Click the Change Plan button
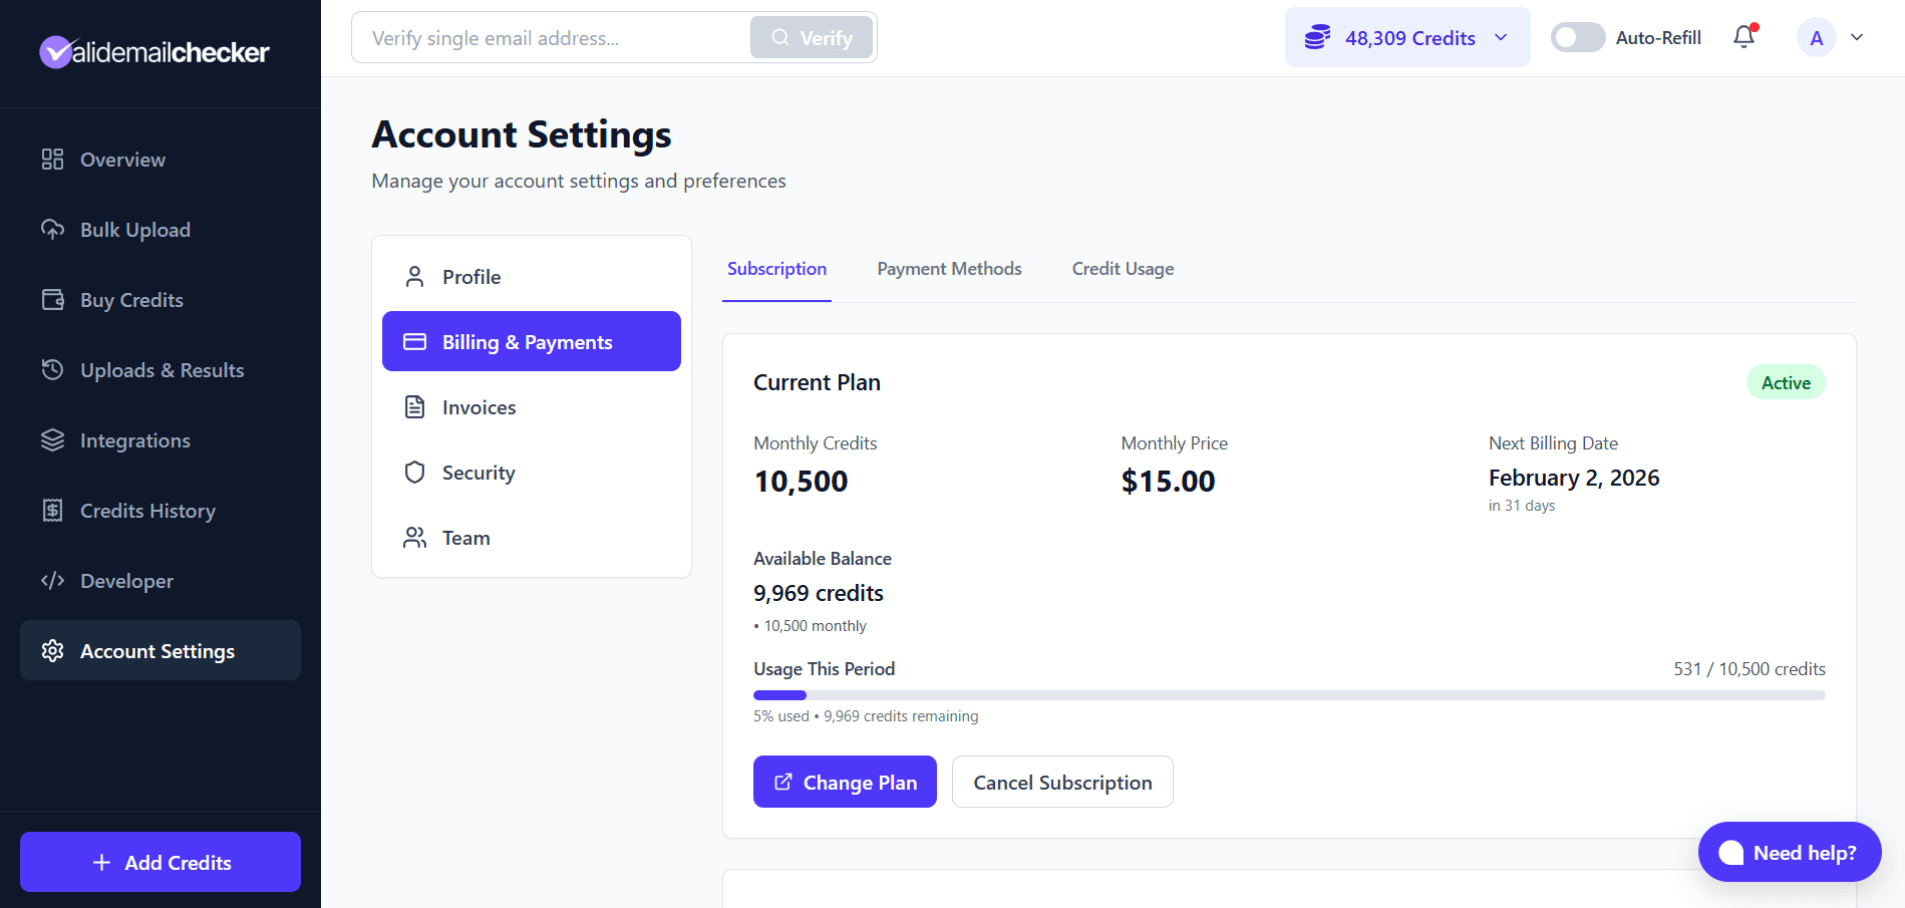 pos(844,781)
